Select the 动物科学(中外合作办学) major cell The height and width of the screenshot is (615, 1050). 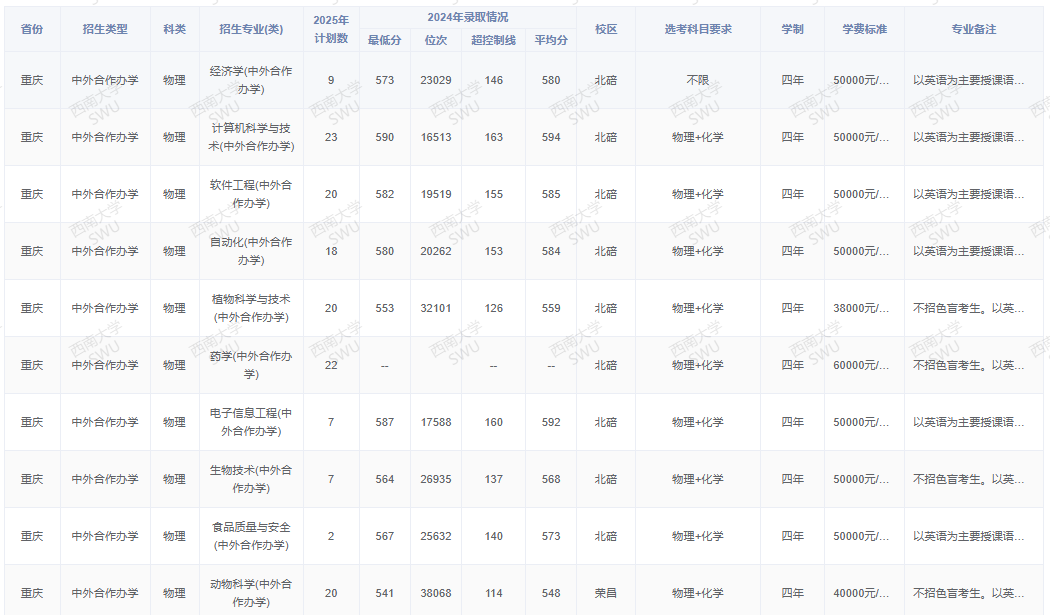click(251, 593)
